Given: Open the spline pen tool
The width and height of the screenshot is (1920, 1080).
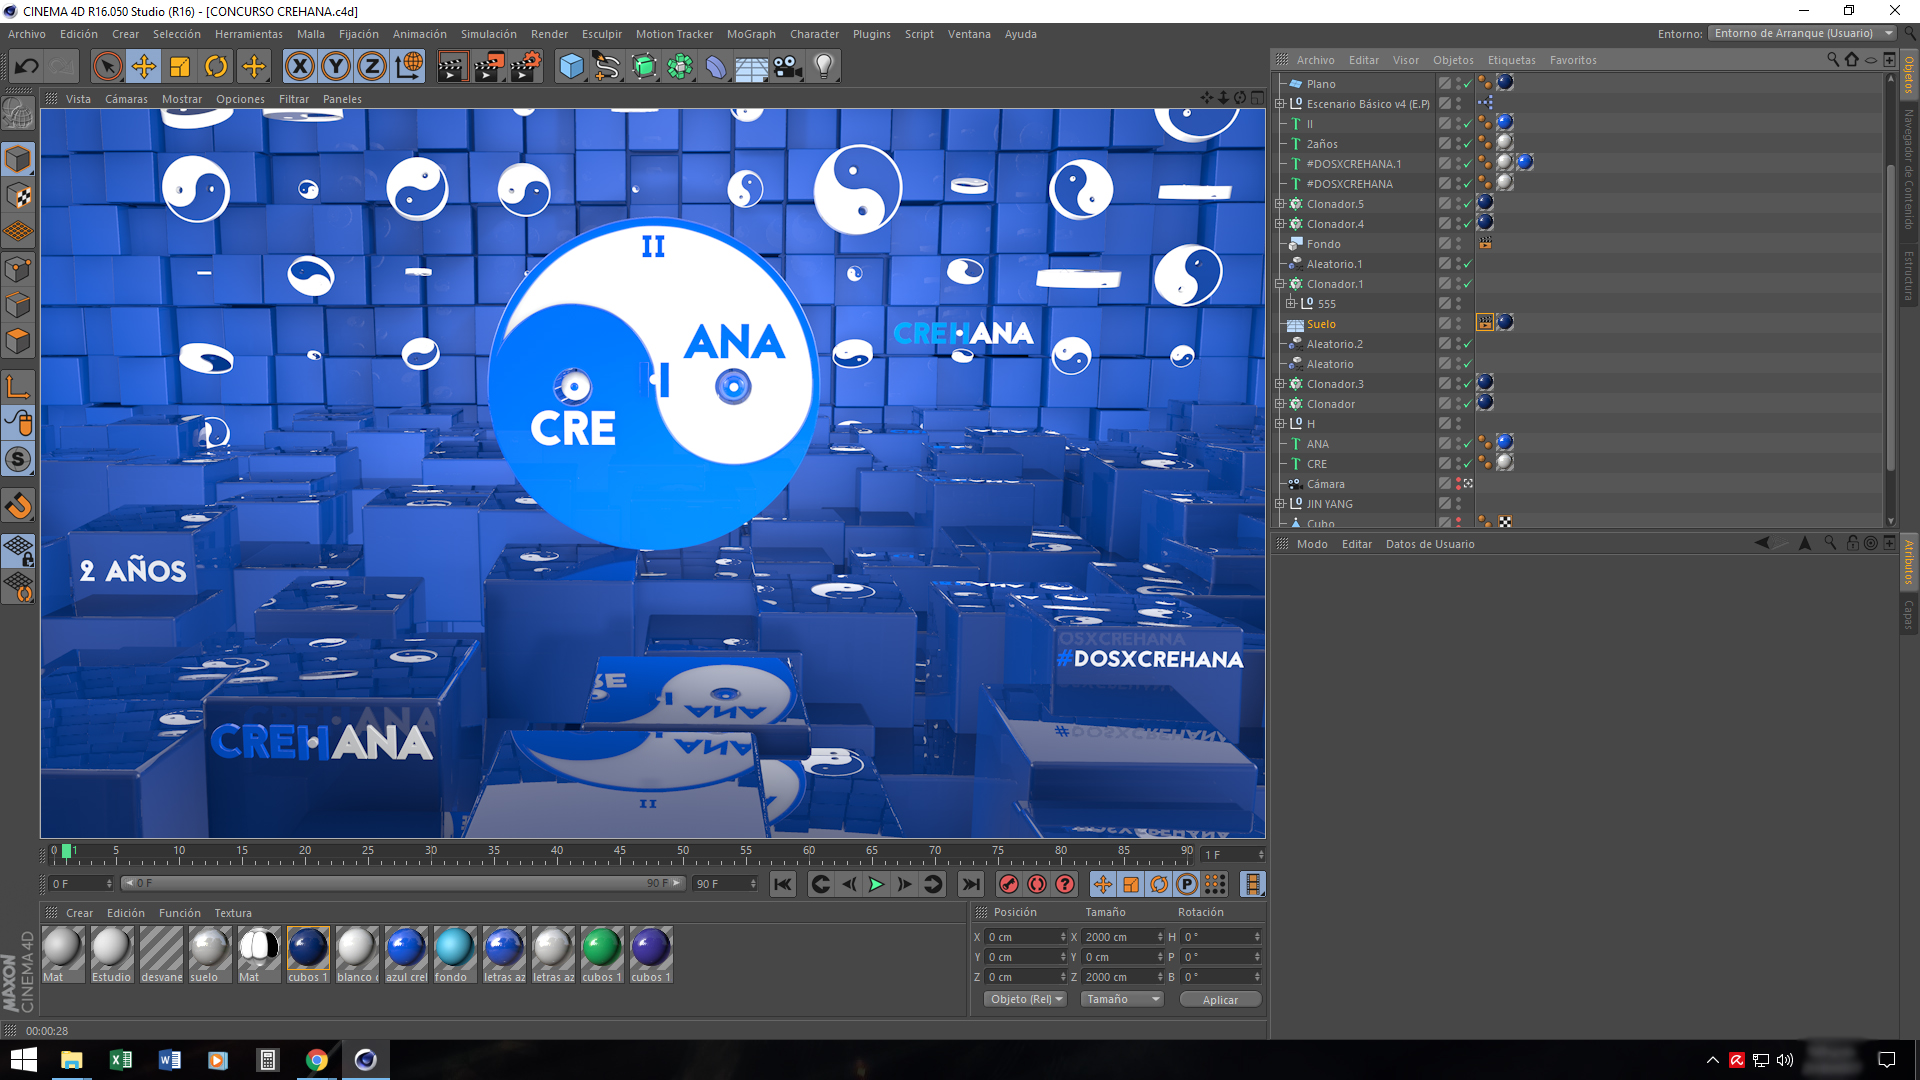Looking at the screenshot, I should coord(607,67).
